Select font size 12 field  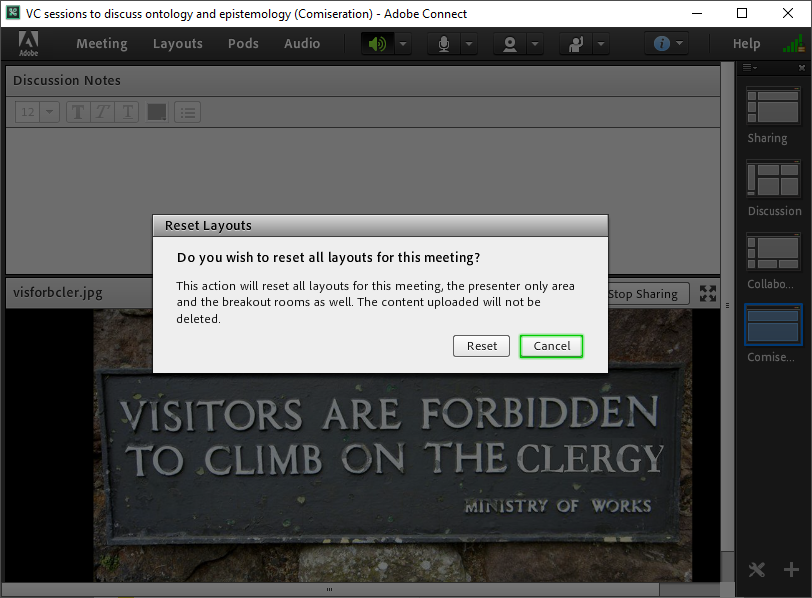tap(28, 112)
